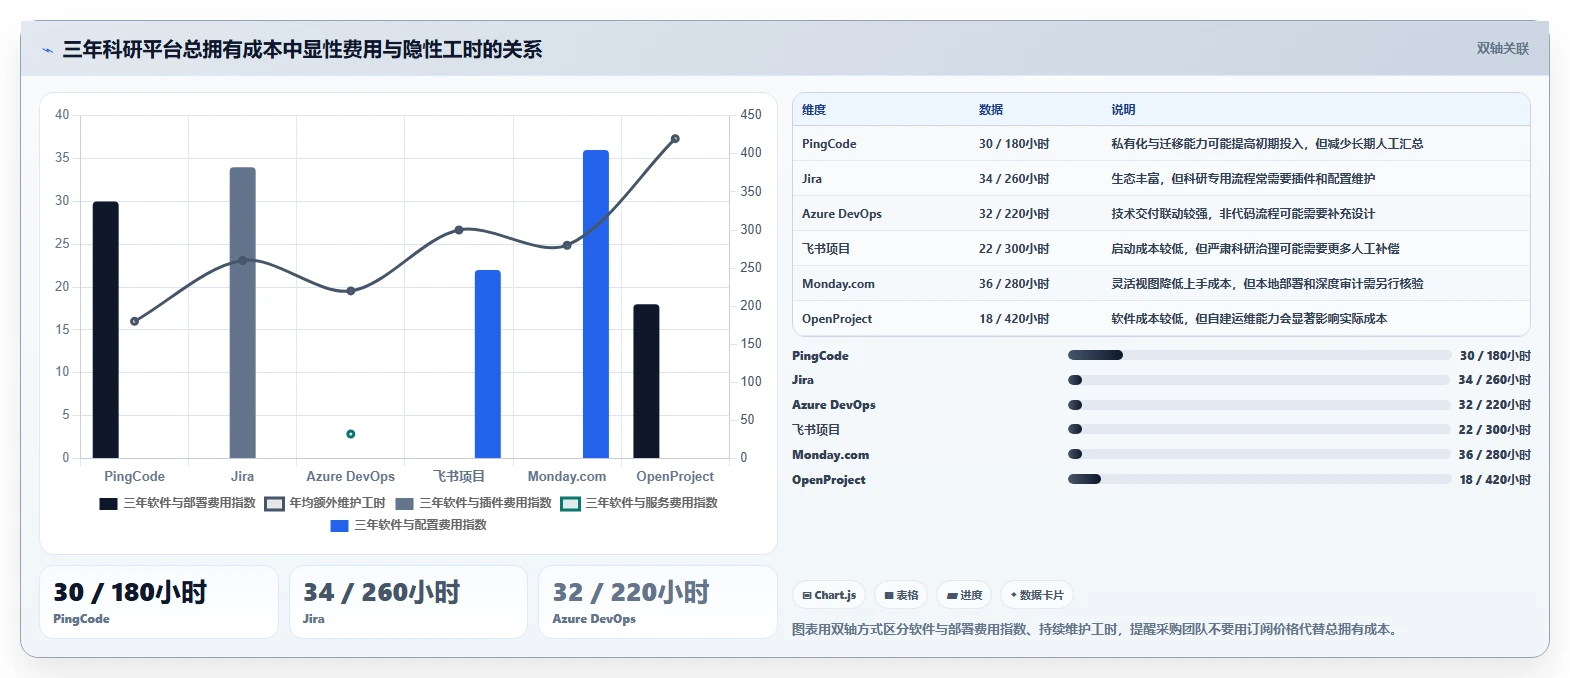Click the line point above OpenProject
This screenshot has height=678, width=1570.
coord(675,139)
